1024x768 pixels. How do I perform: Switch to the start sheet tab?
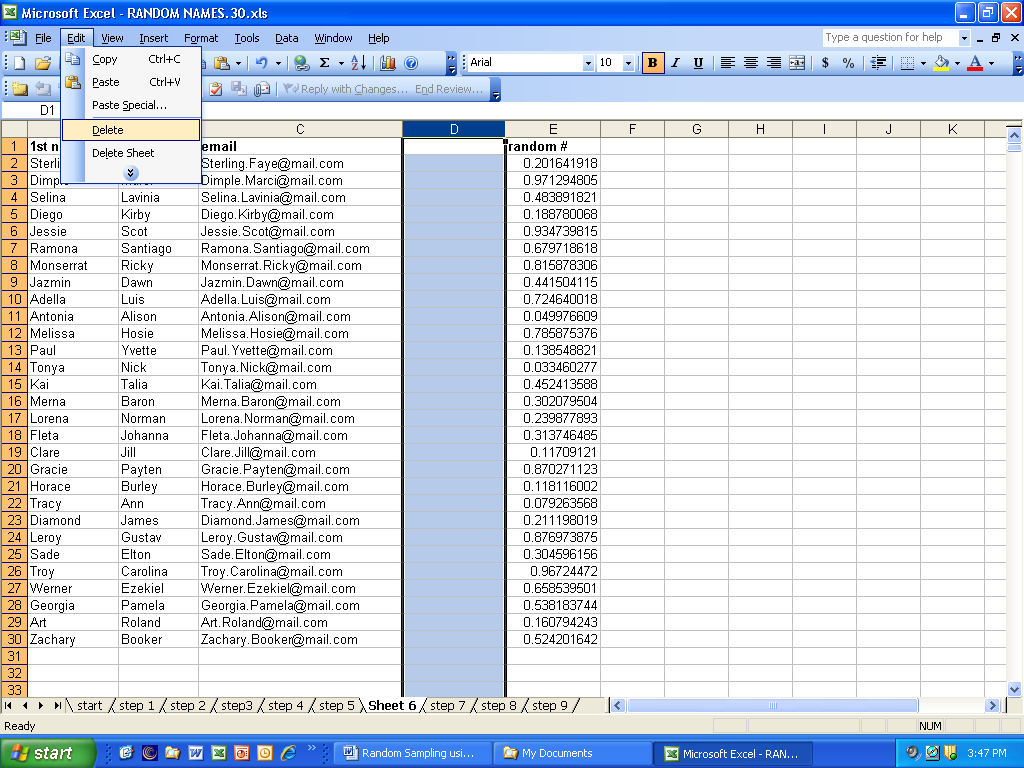pyautogui.click(x=89, y=705)
